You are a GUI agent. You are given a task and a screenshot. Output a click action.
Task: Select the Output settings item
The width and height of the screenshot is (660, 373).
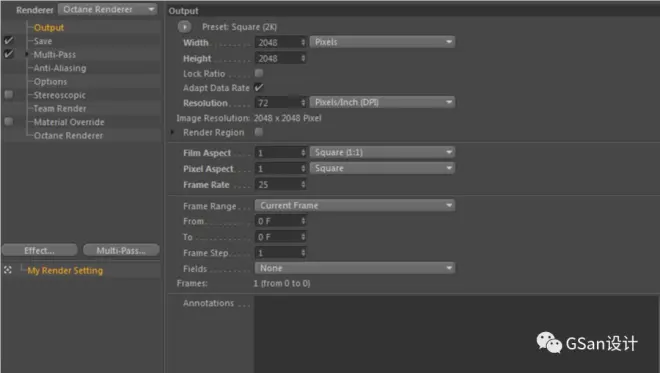point(49,27)
